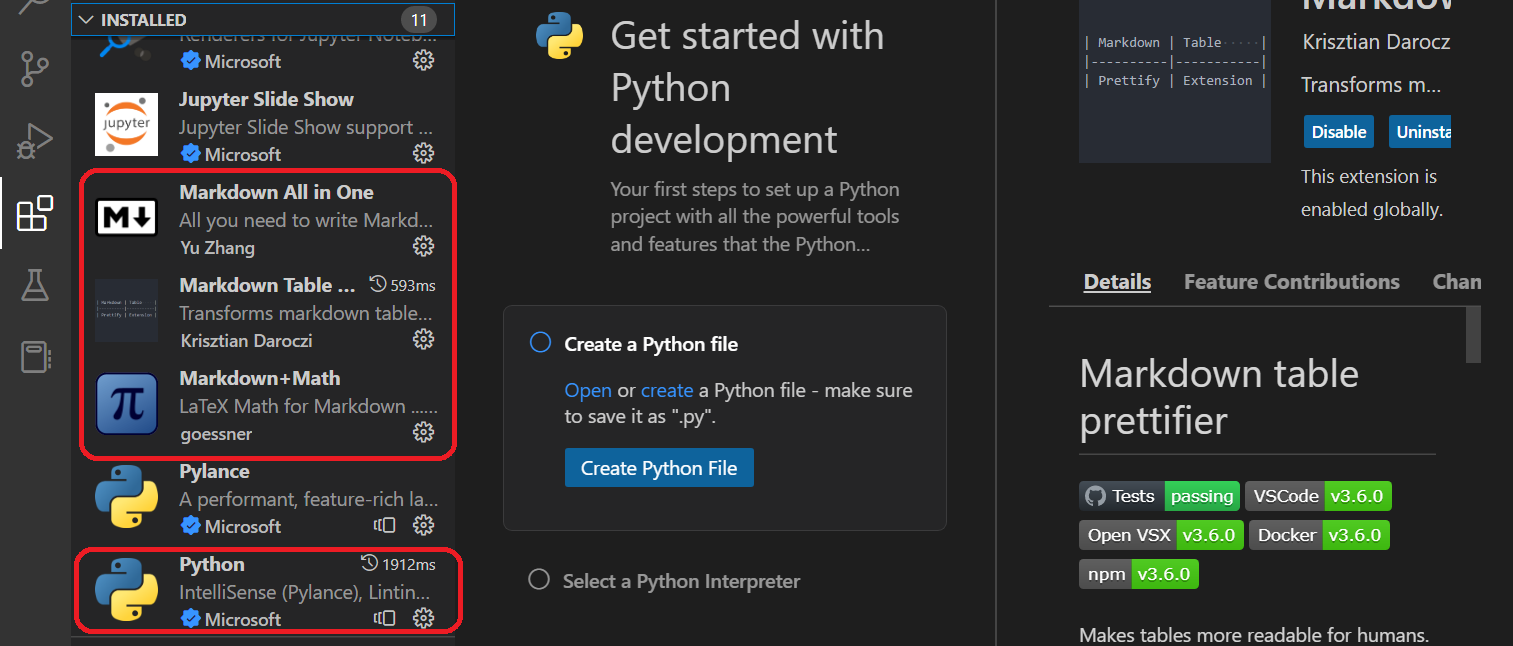Click gear icon for Markdown+Math
1513x646 pixels.
[424, 433]
